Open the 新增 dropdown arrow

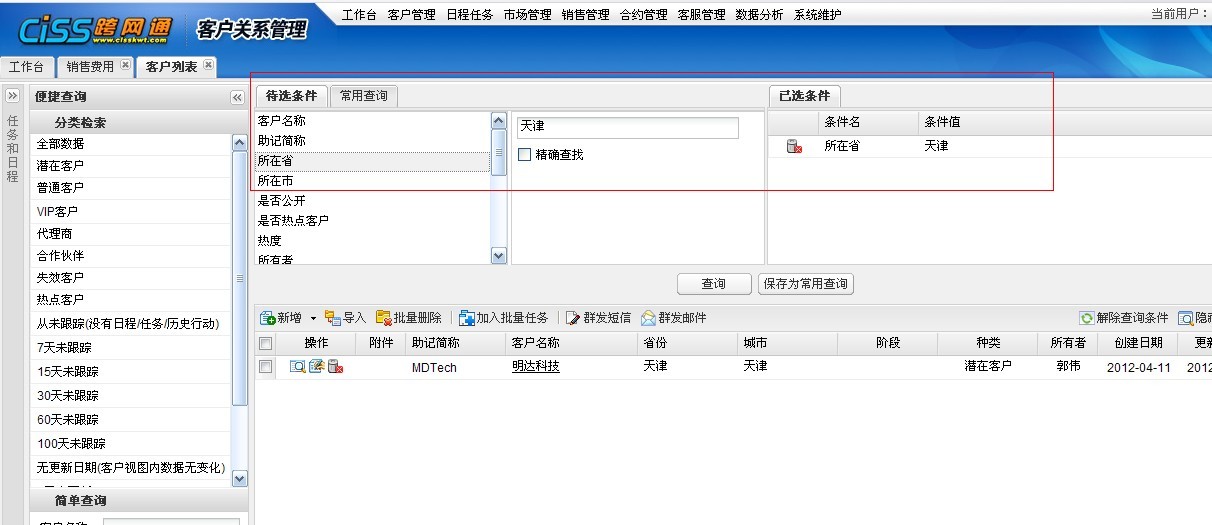313,318
